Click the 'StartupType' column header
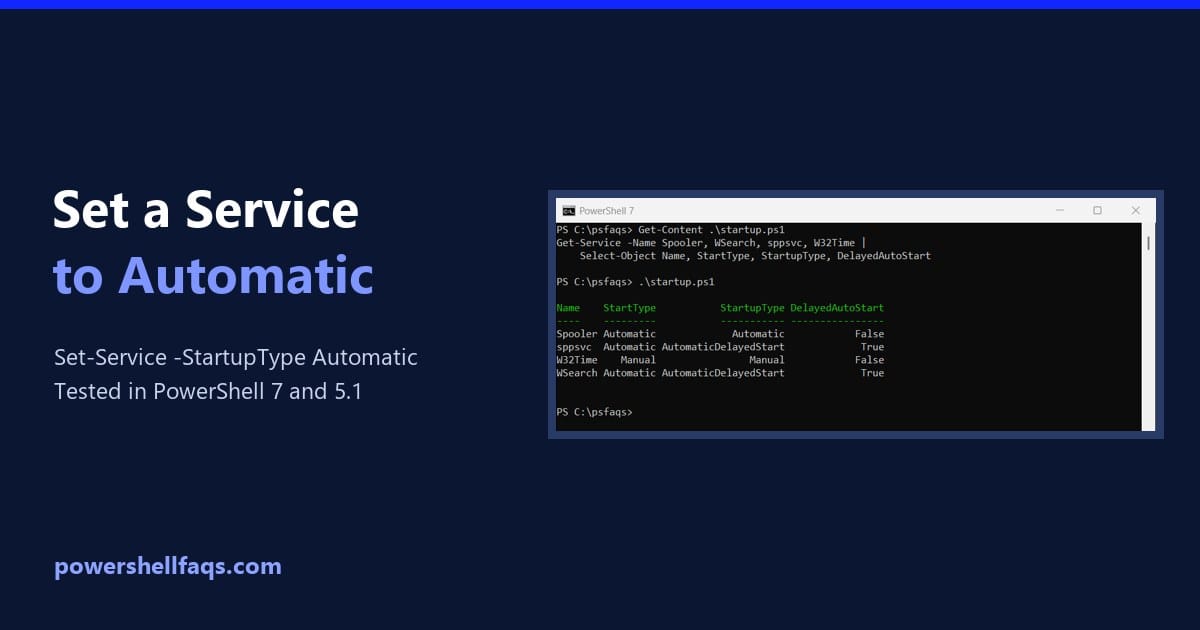The height and width of the screenshot is (630, 1200). [752, 308]
